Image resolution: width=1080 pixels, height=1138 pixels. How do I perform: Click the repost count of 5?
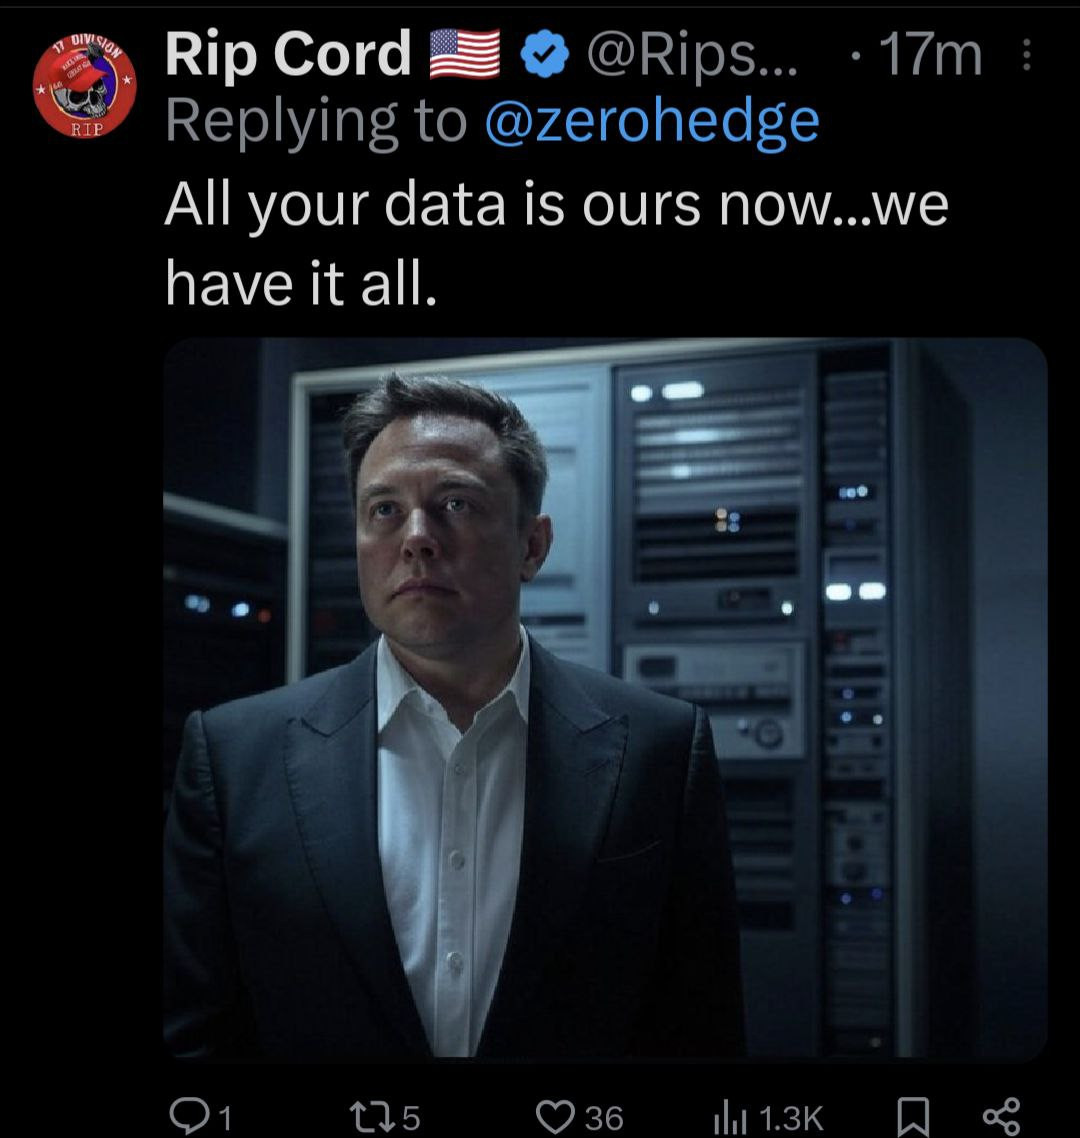coord(410,1117)
